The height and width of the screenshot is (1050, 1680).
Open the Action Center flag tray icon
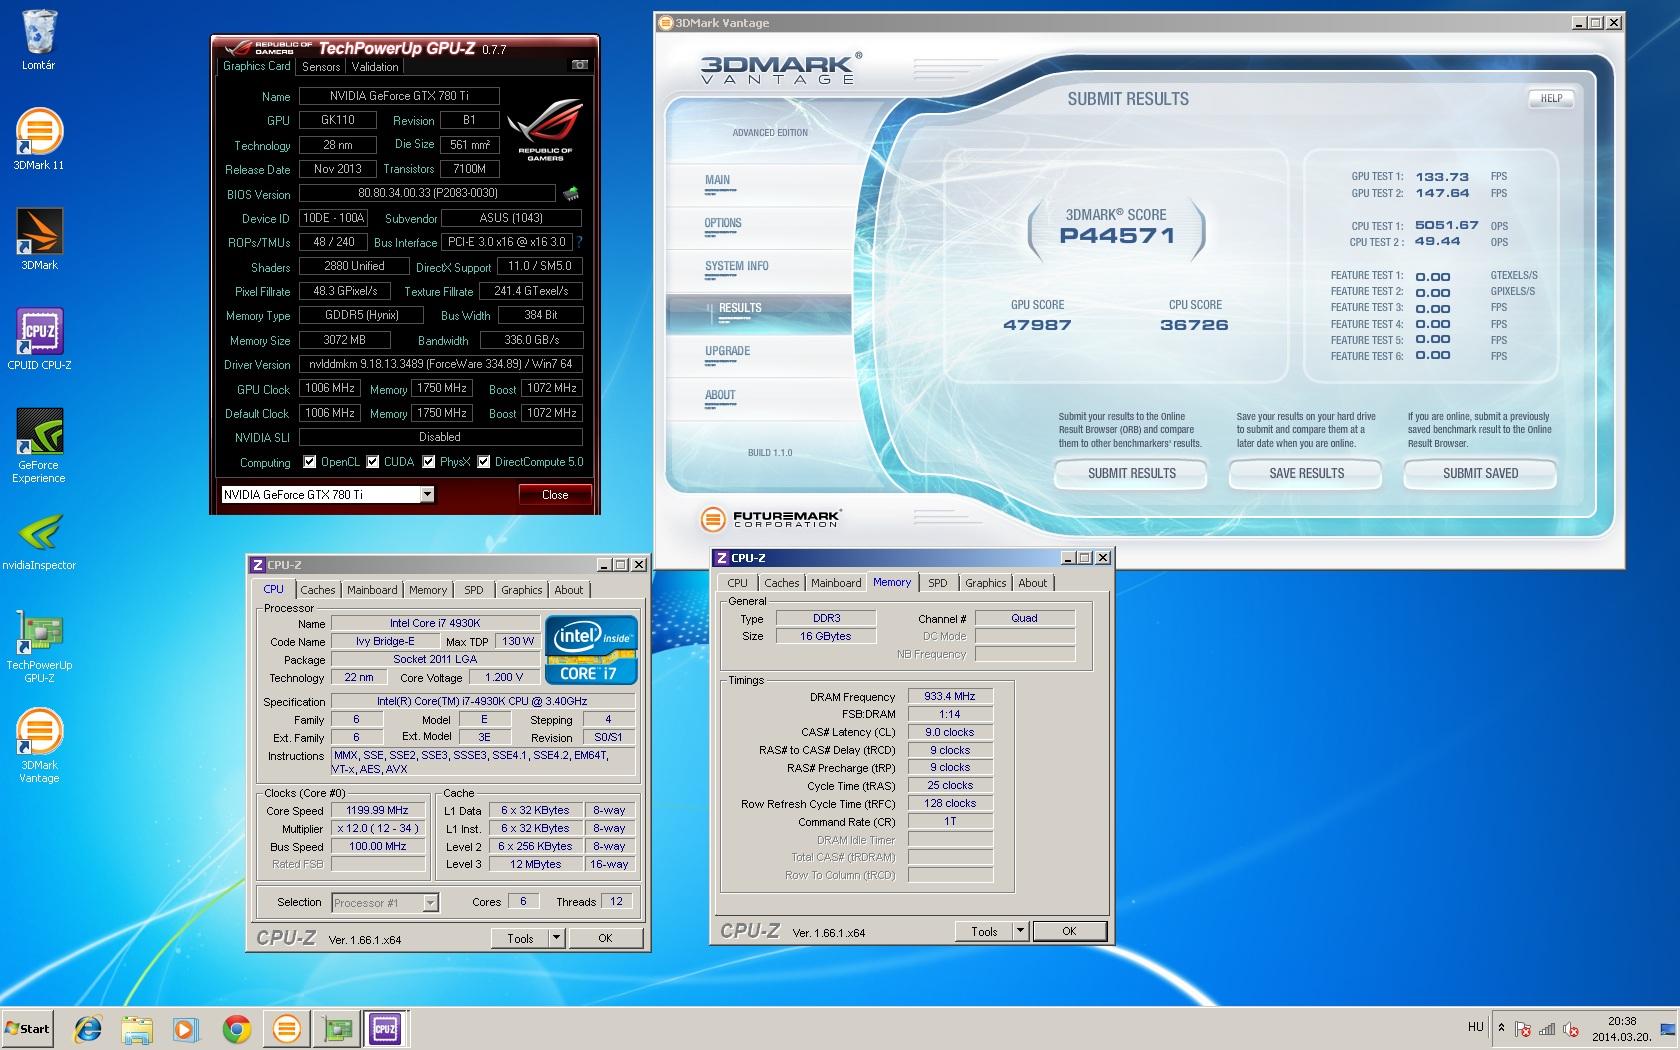[x=1522, y=1028]
